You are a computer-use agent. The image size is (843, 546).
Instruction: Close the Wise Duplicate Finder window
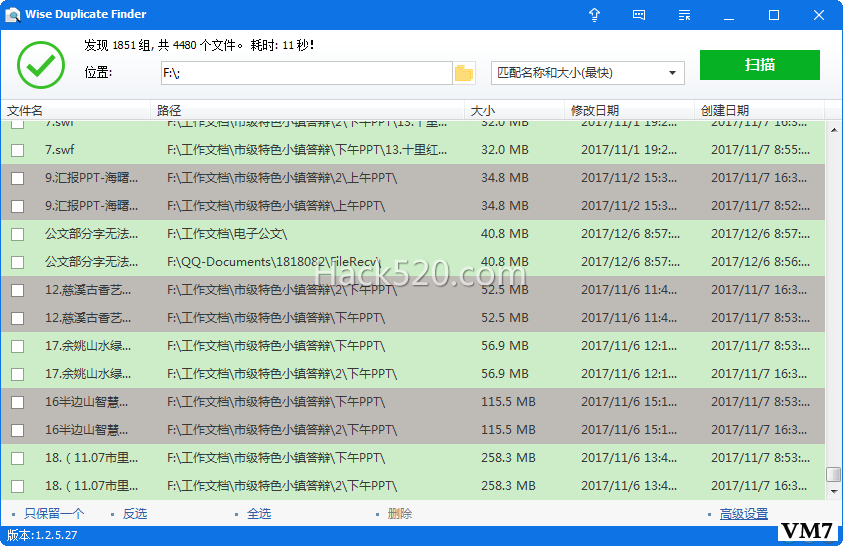pyautogui.click(x=818, y=15)
